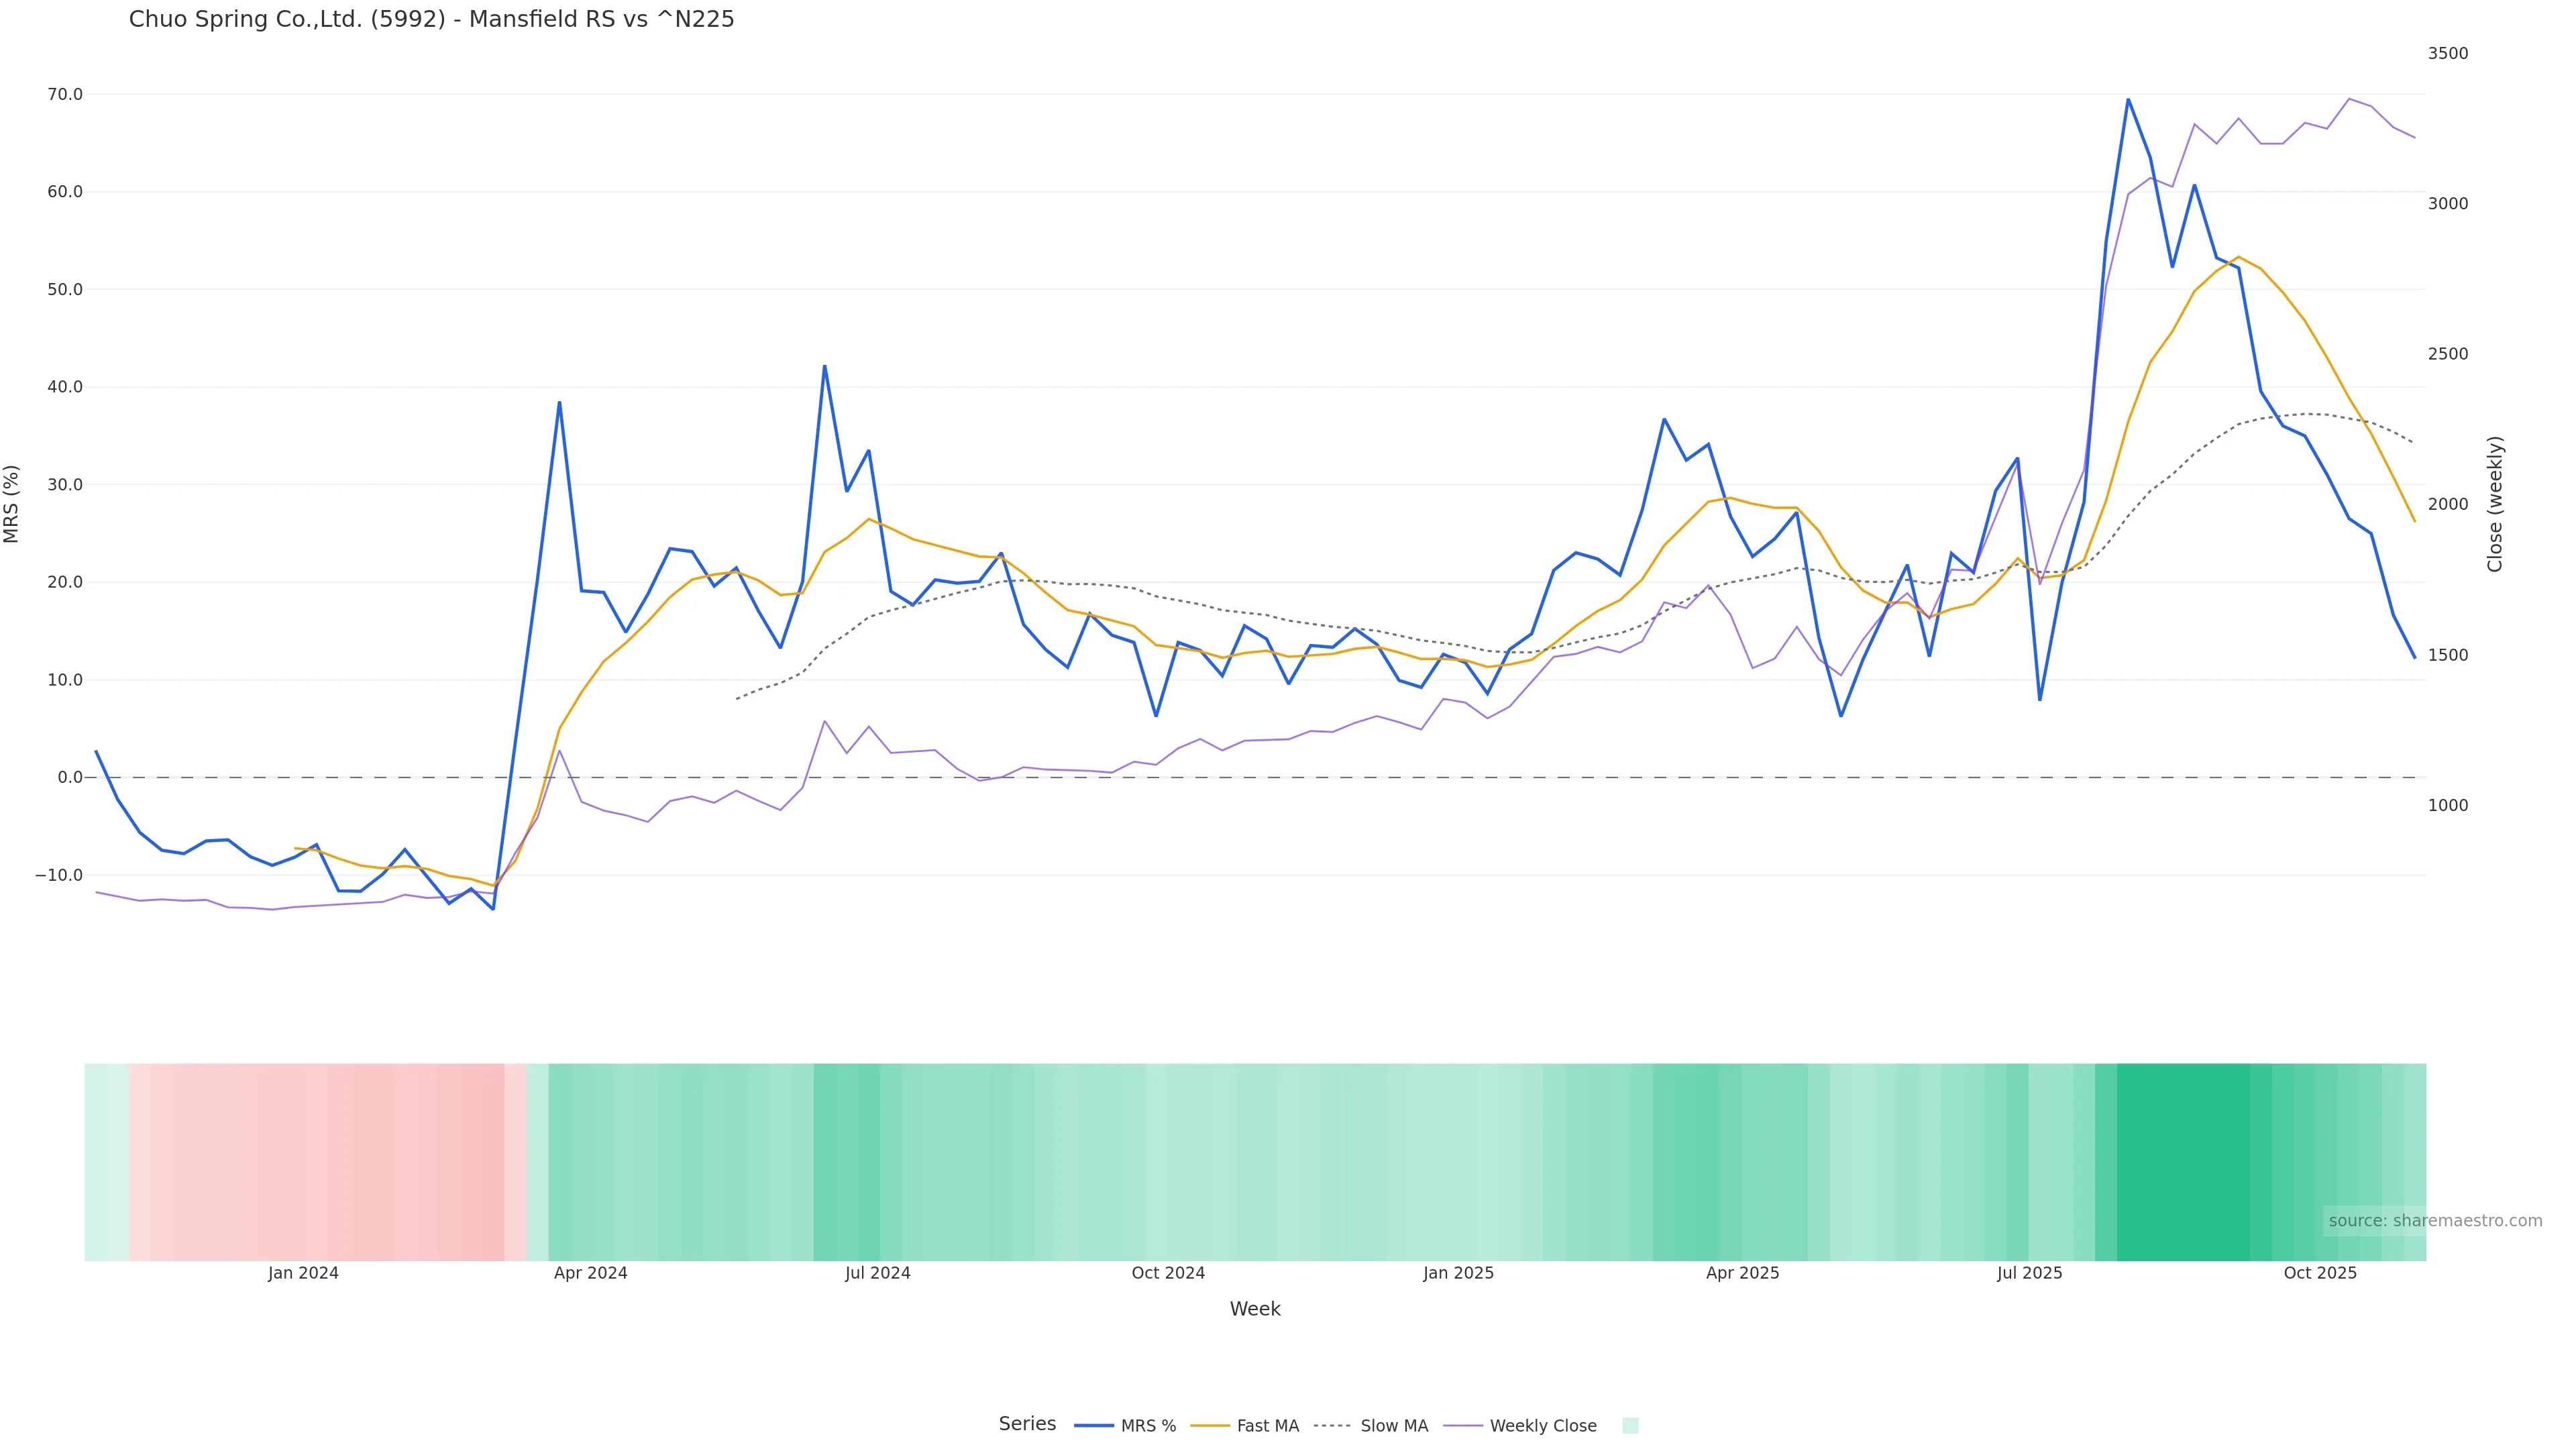2576x1449 pixels.
Task: Click the MRS (%) y-axis title
Action: pyautogui.click(x=12, y=504)
